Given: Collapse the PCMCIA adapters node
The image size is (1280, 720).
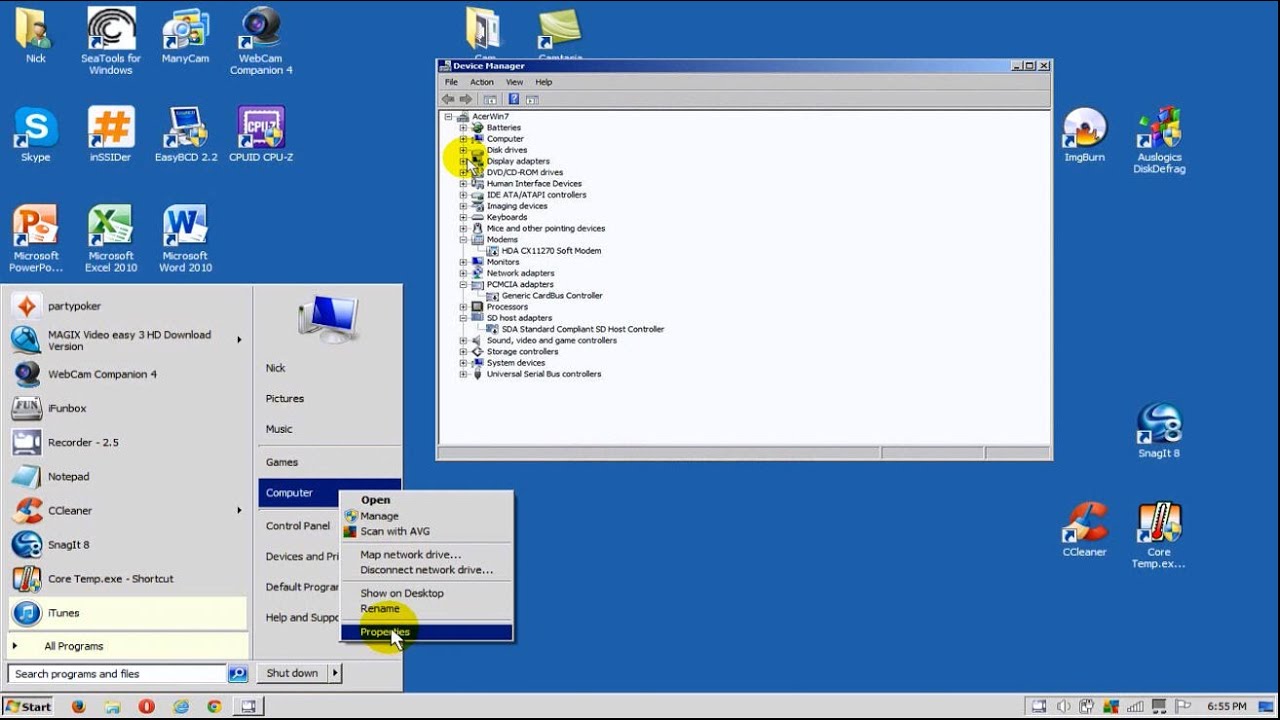Looking at the screenshot, I should [x=463, y=284].
